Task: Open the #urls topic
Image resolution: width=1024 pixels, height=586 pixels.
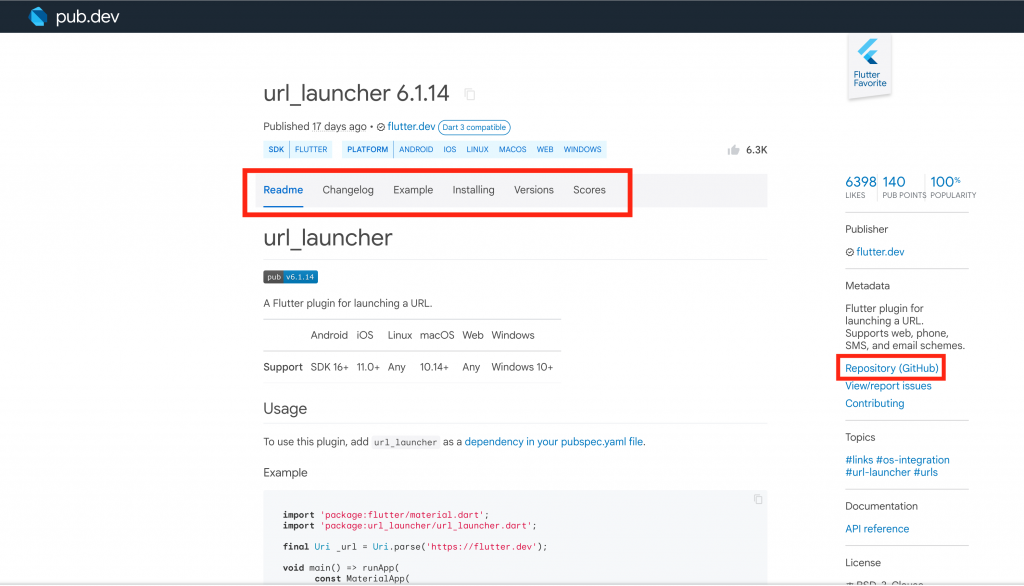Action: coord(925,472)
